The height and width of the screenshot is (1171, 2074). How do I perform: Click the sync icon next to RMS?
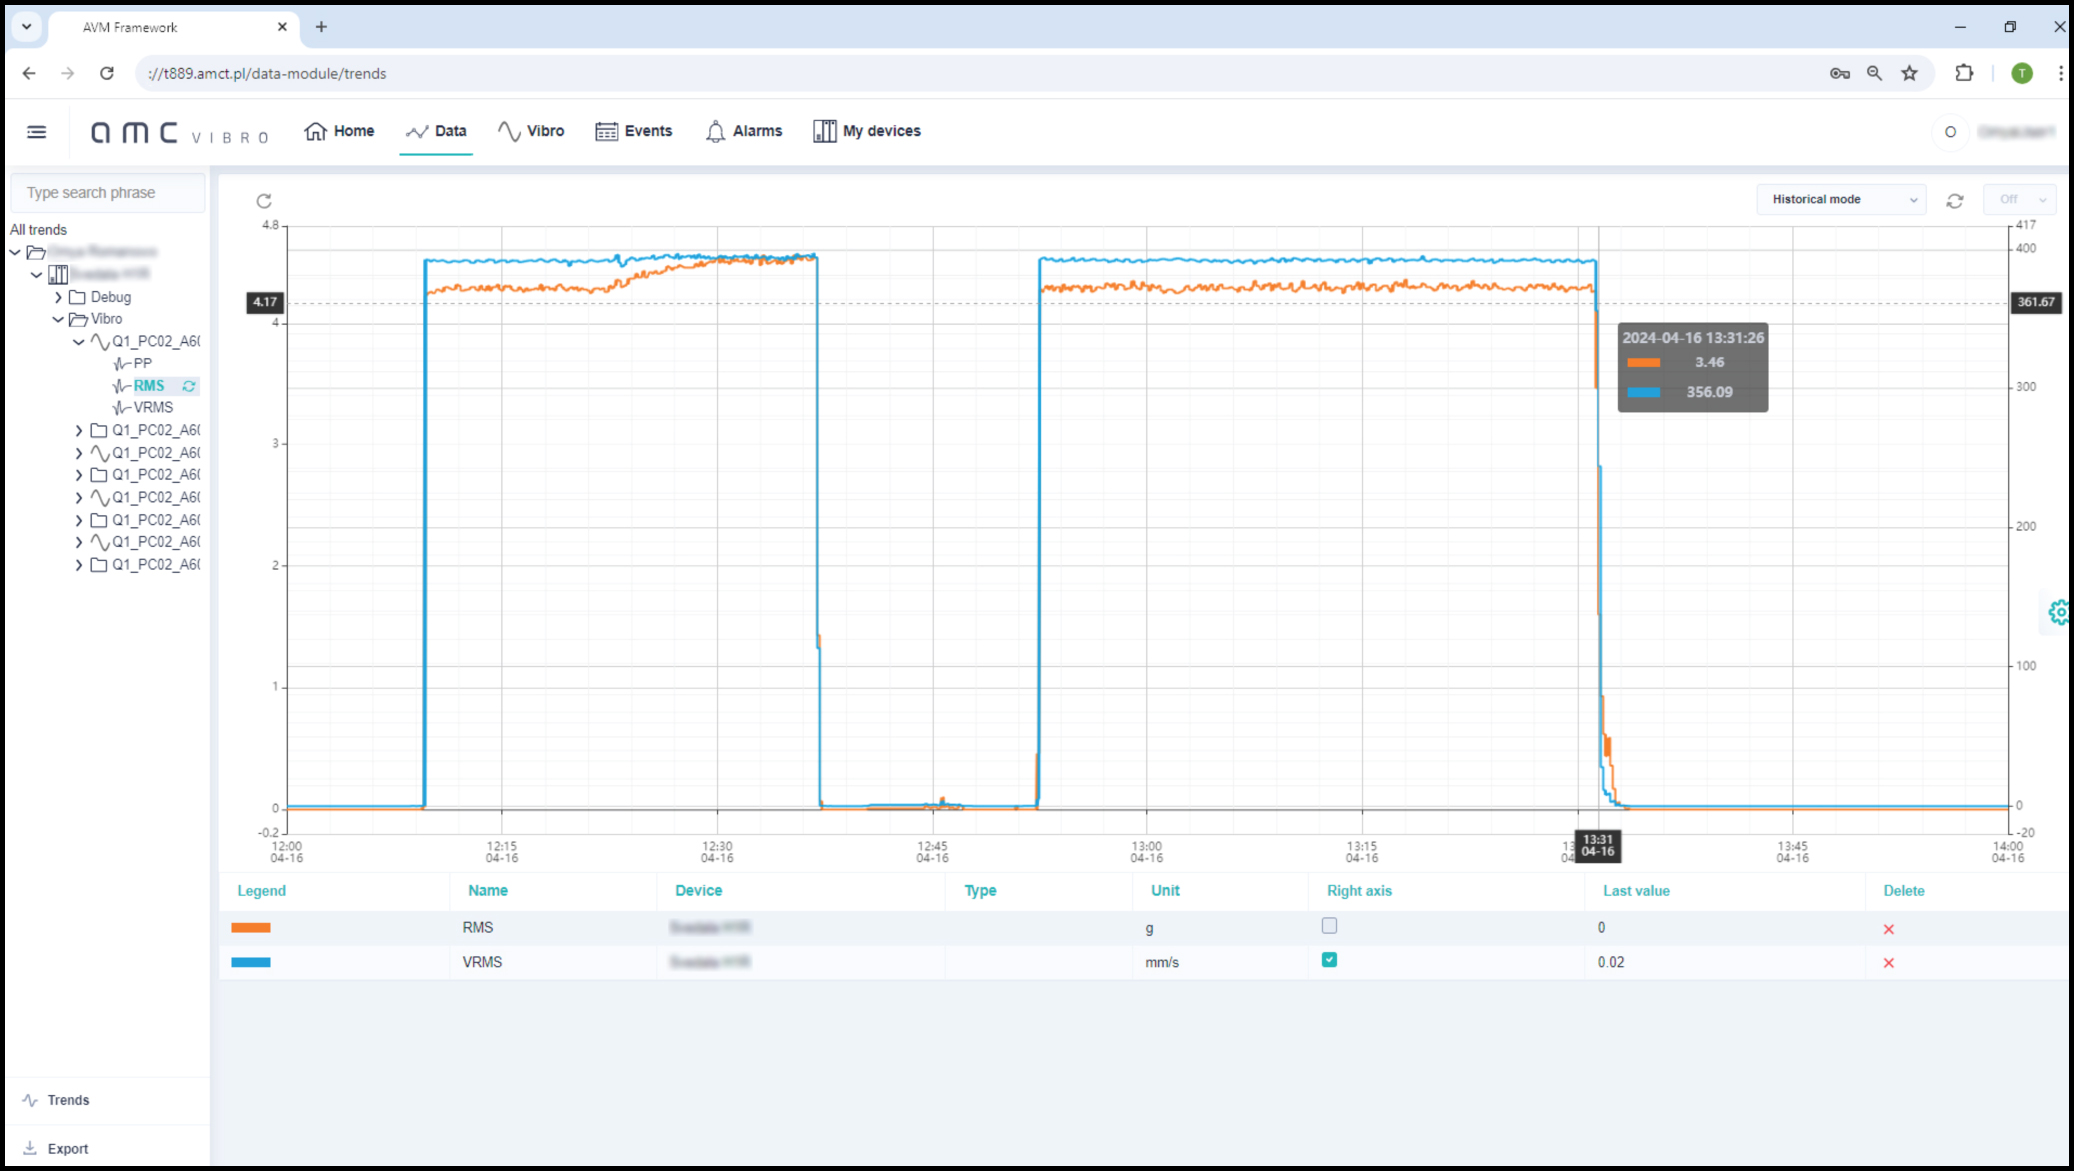(189, 386)
